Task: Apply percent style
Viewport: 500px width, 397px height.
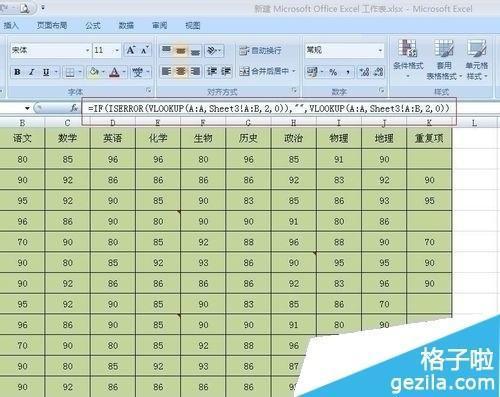Action: tap(333, 72)
